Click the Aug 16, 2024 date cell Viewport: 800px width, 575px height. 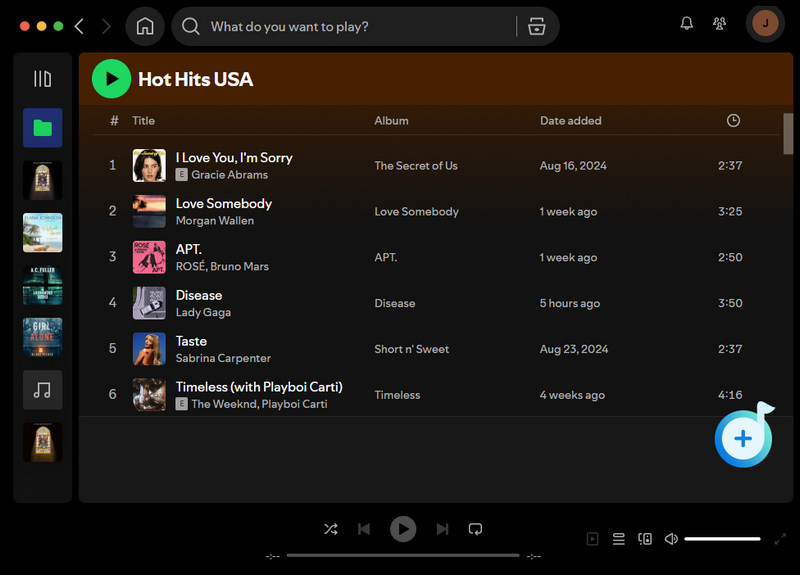(573, 166)
